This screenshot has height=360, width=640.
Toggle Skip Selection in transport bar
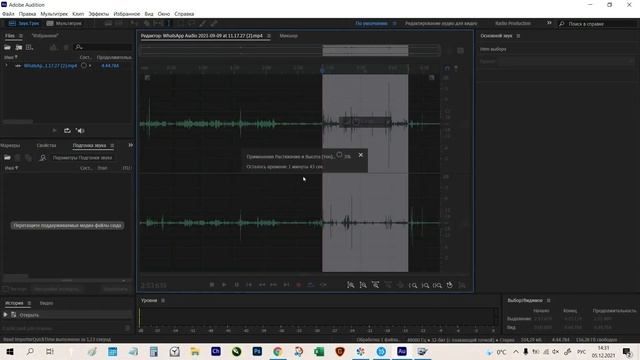click(x=323, y=285)
